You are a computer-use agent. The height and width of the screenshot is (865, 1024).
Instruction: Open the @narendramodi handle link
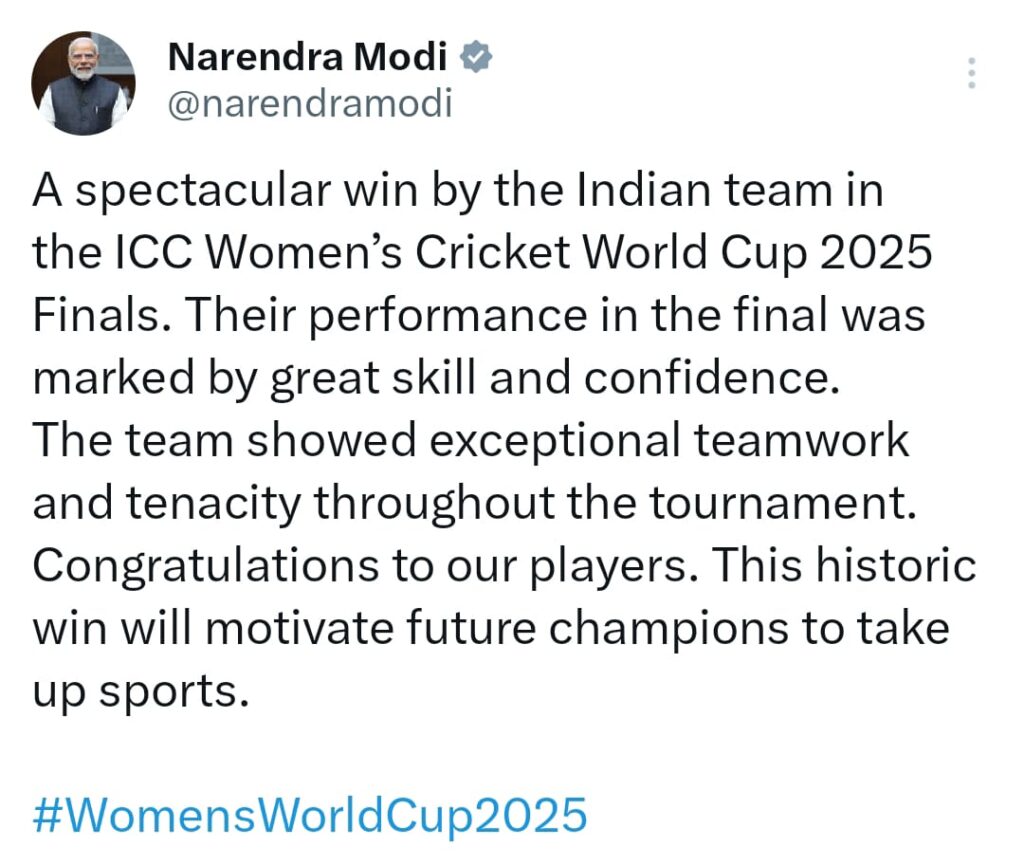309,104
